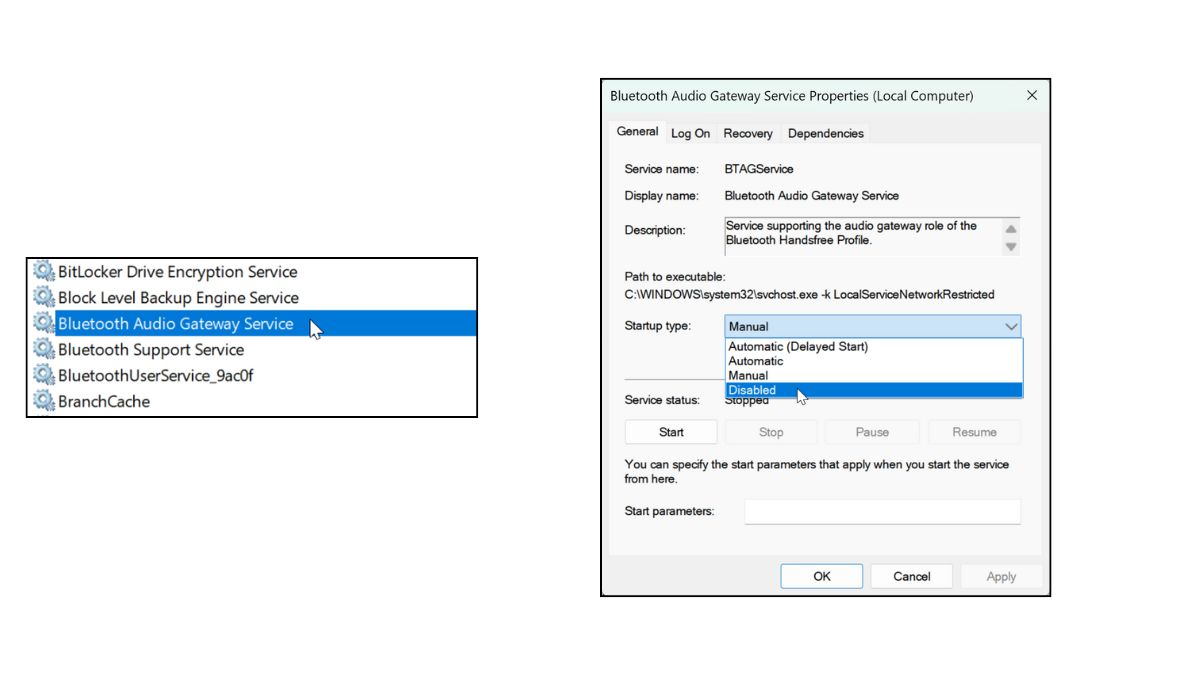Viewport: 1200px width, 675px height.
Task: Click the gear icon beside BitLocker Drive Encryption Service
Action: click(43, 272)
